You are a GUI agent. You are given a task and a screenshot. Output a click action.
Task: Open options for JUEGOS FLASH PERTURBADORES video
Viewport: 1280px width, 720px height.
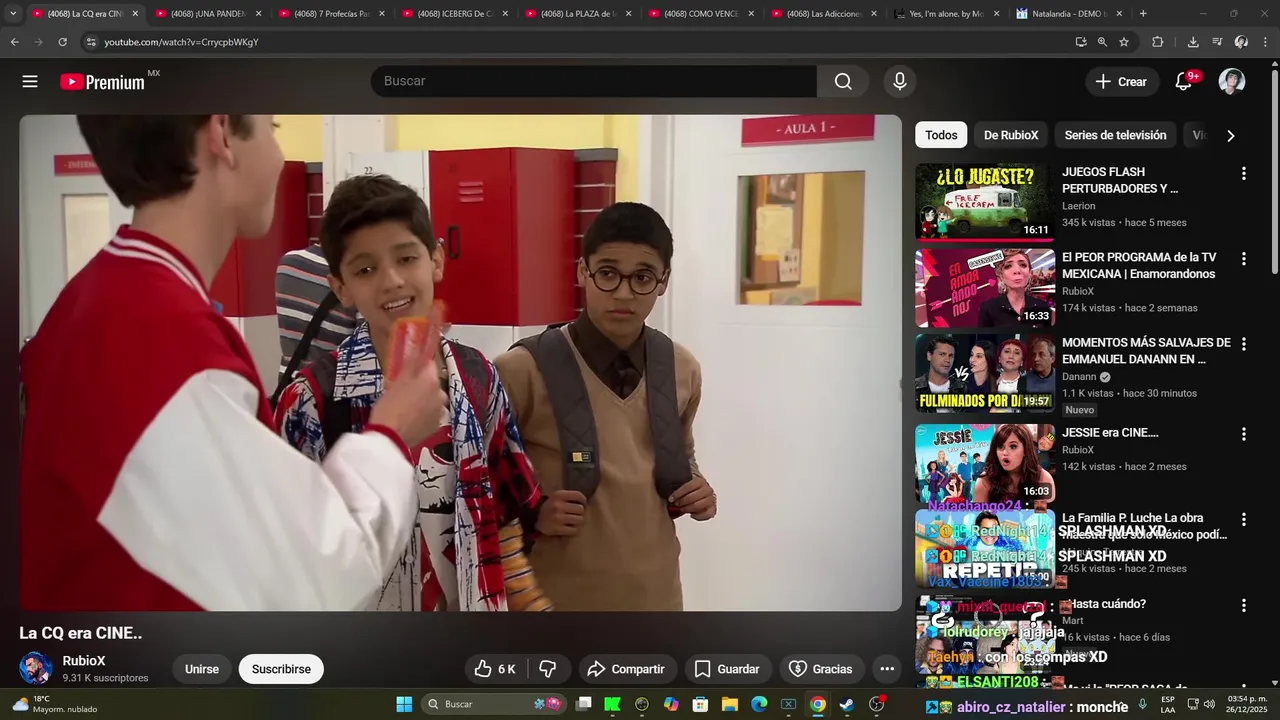[1244, 174]
